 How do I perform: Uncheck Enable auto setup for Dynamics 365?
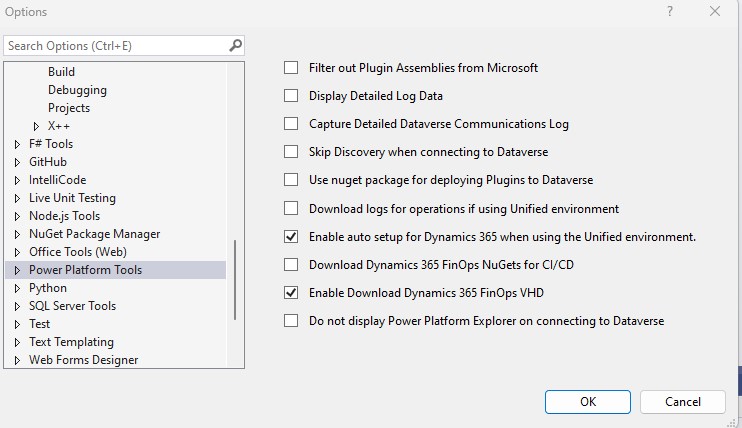point(291,236)
